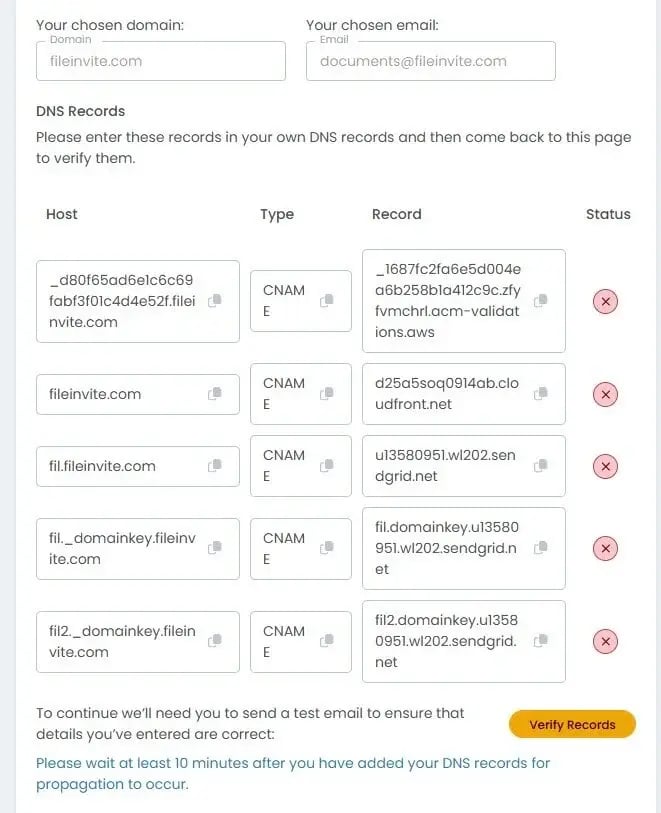The height and width of the screenshot is (813, 661).
Task: Click the DNS propagation wait notice link
Action: pyautogui.click(x=293, y=773)
